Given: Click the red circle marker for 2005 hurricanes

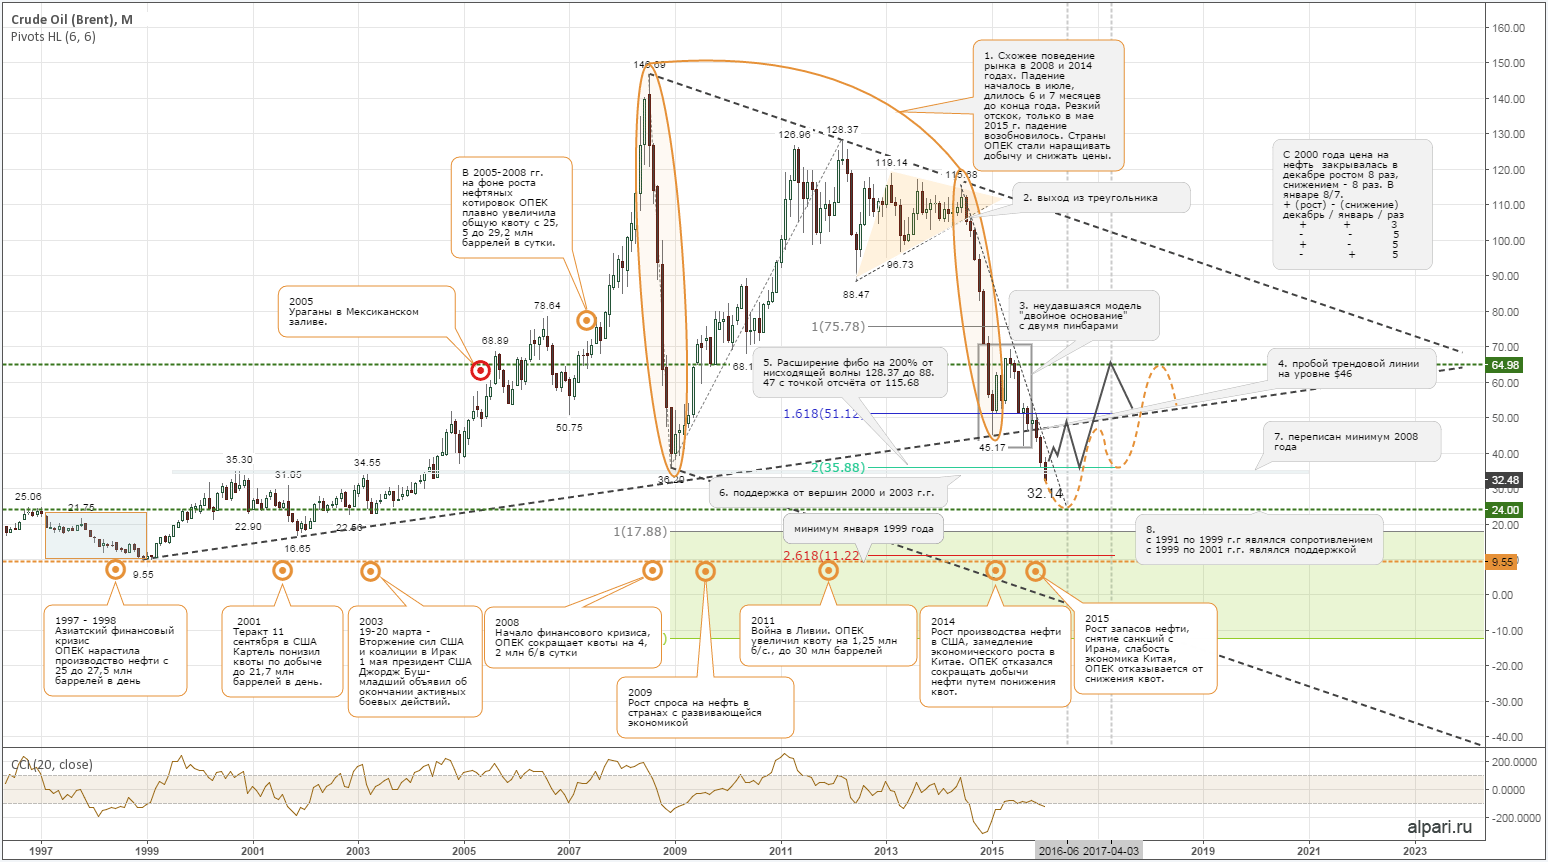Looking at the screenshot, I should click(x=480, y=370).
